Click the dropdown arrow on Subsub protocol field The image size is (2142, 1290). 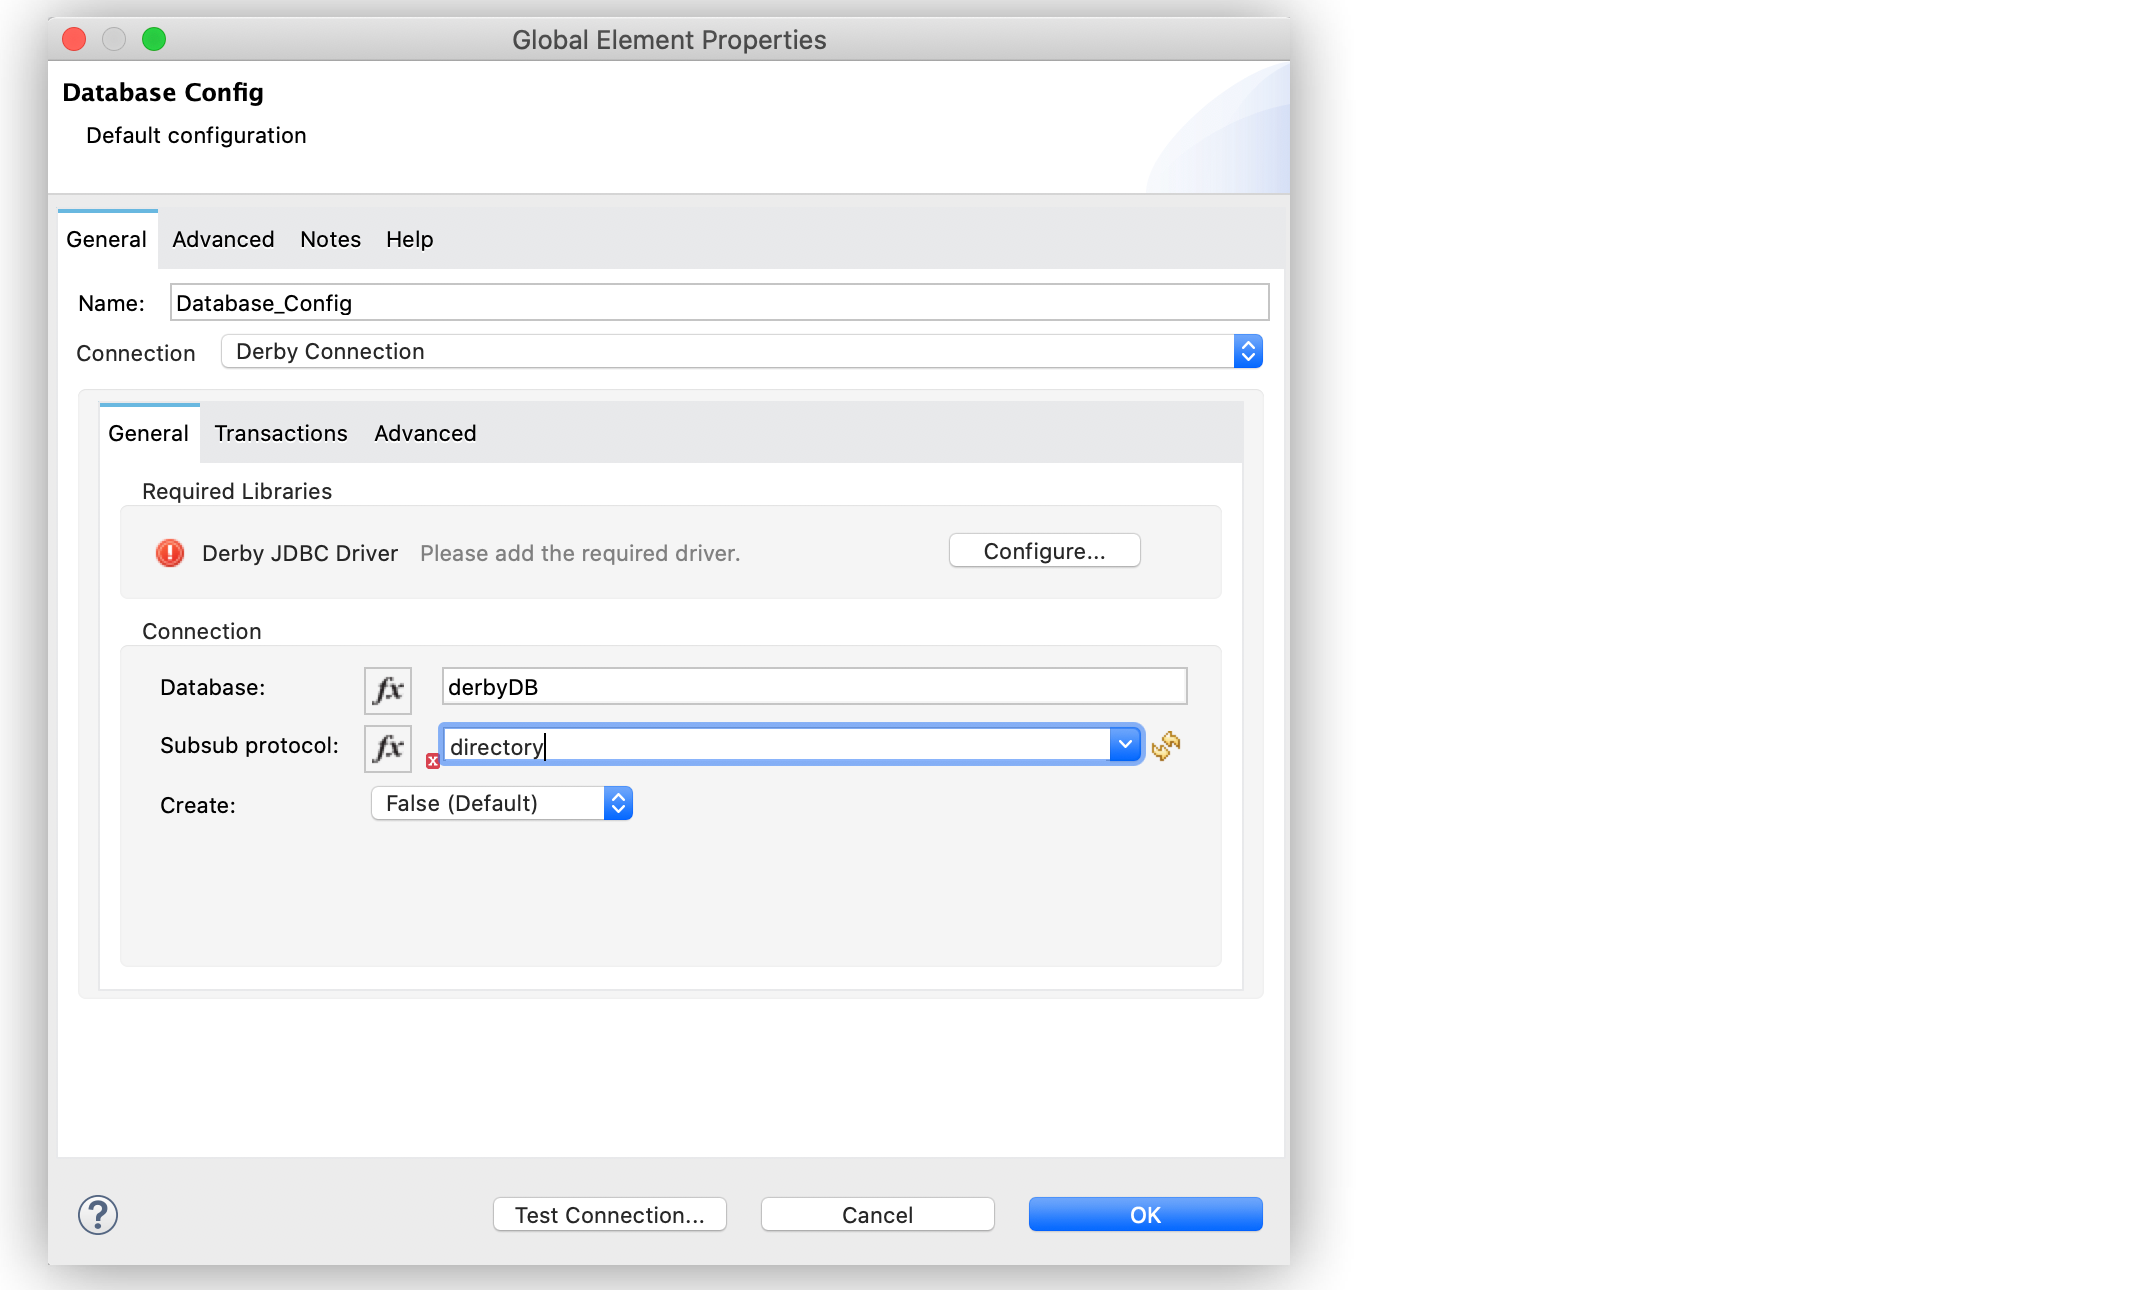pyautogui.click(x=1125, y=745)
